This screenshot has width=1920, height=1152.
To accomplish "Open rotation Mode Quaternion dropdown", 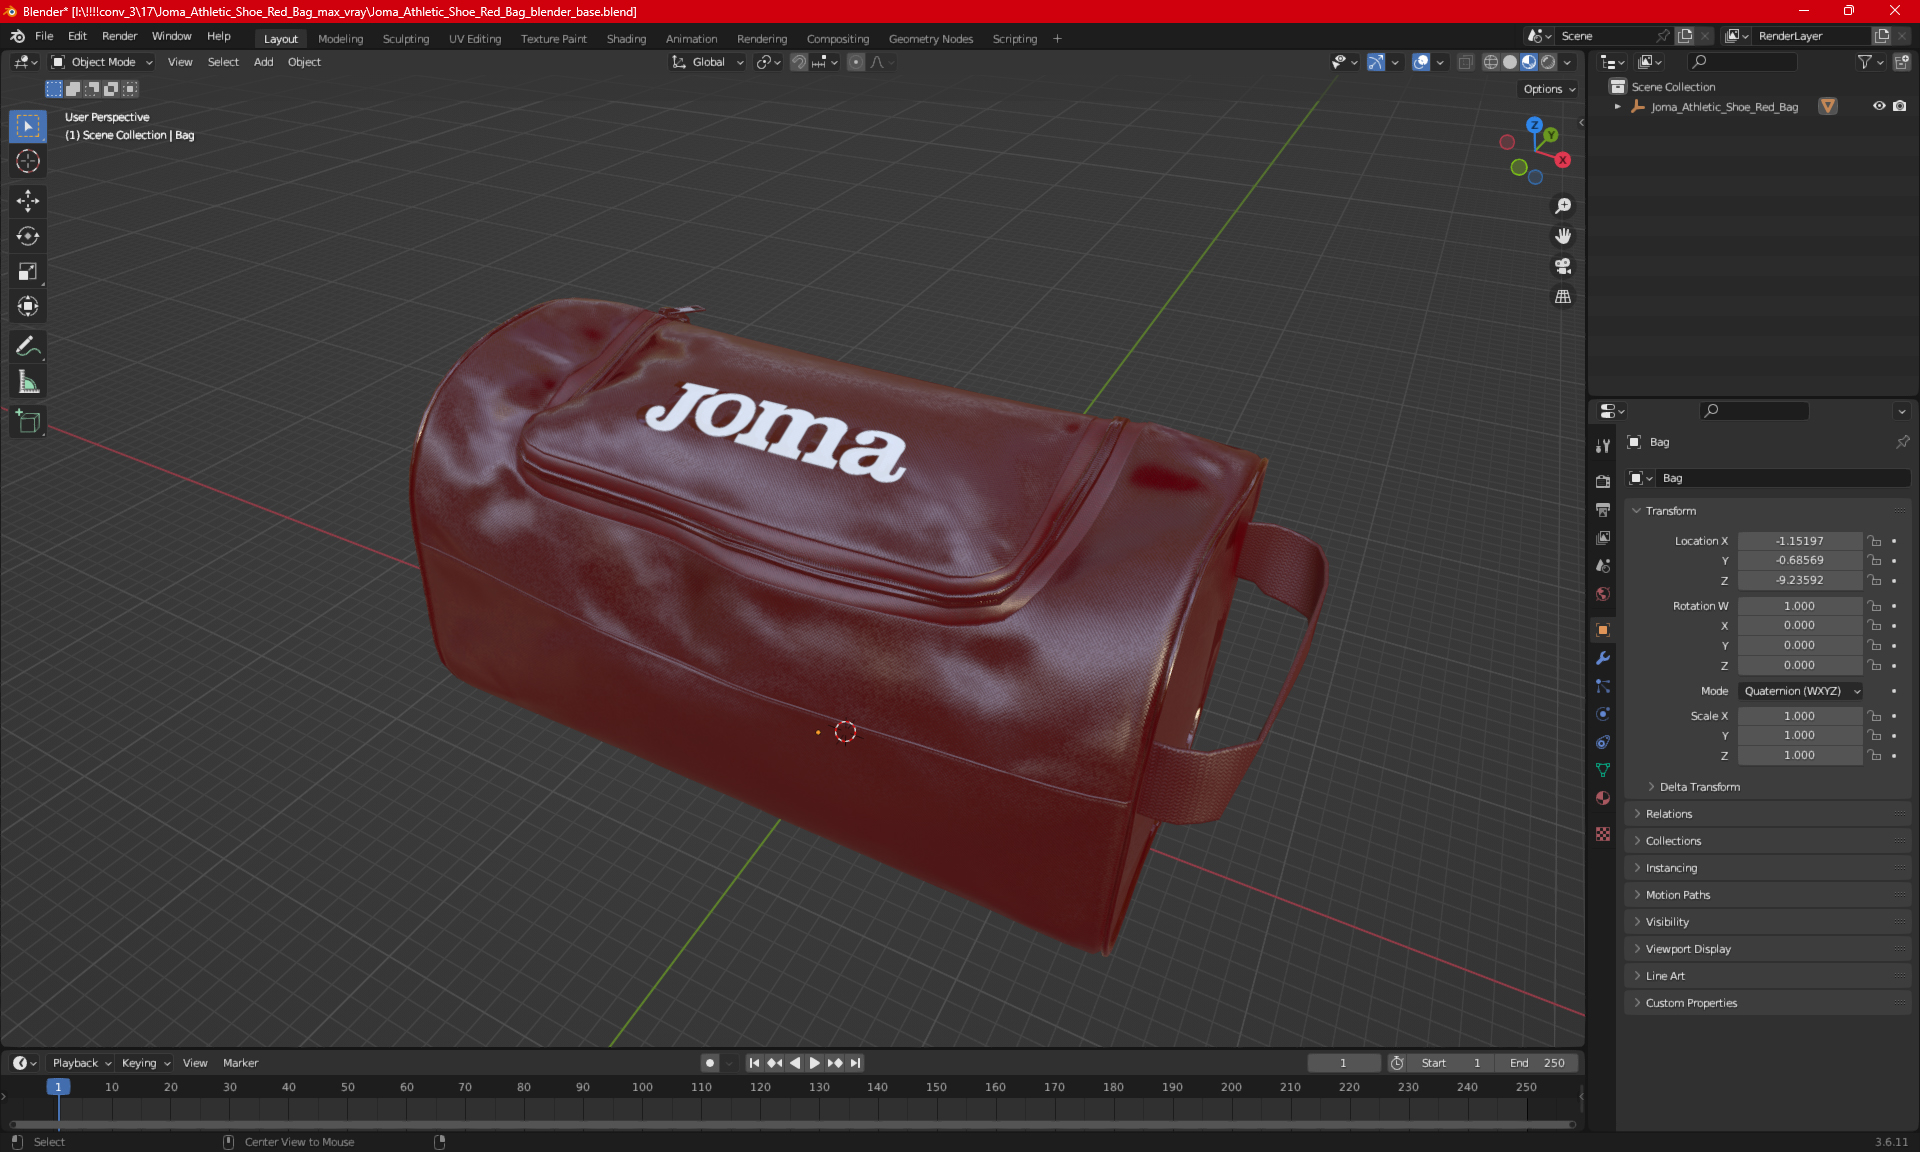I will [1800, 691].
